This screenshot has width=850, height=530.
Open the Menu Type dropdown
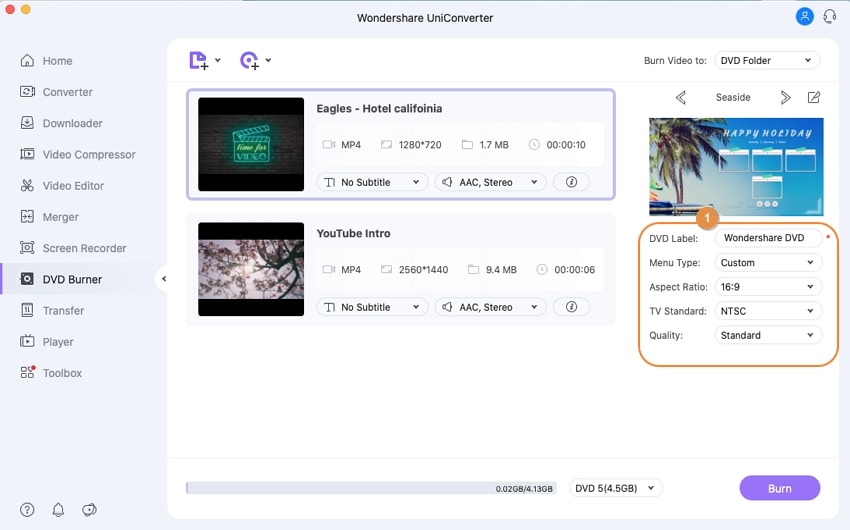pyautogui.click(x=768, y=262)
